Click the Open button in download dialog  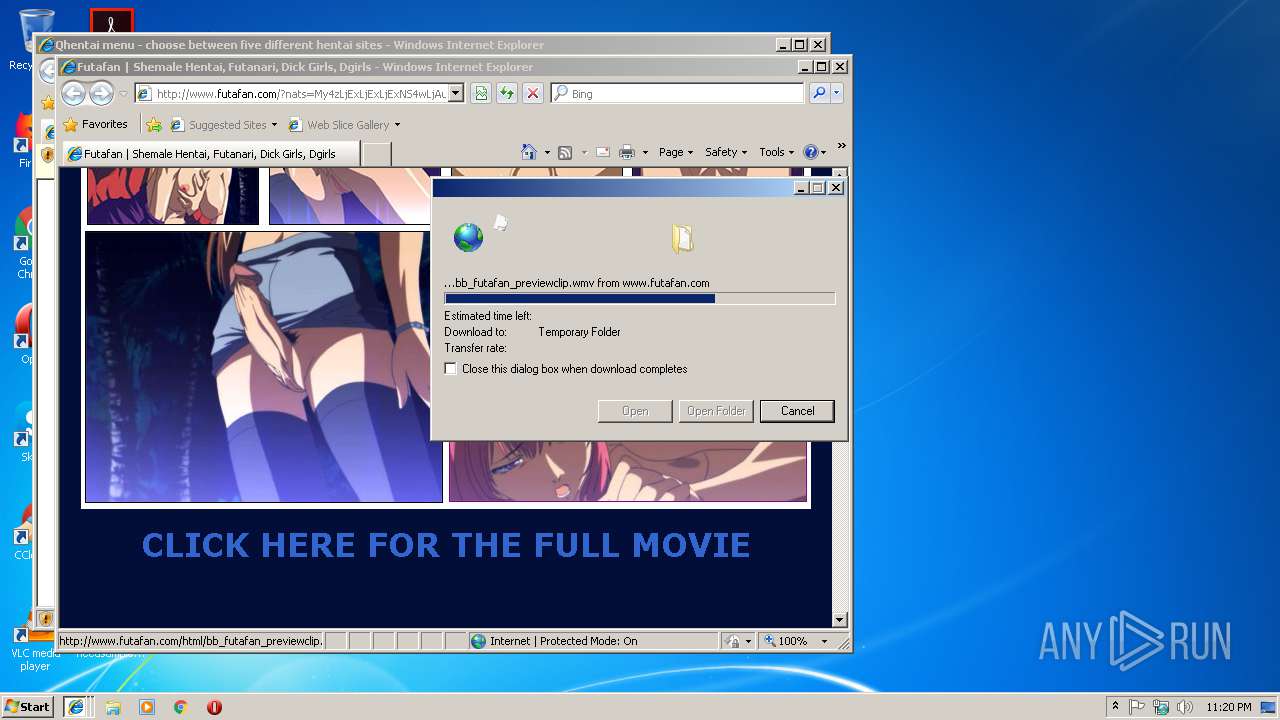[x=635, y=411]
